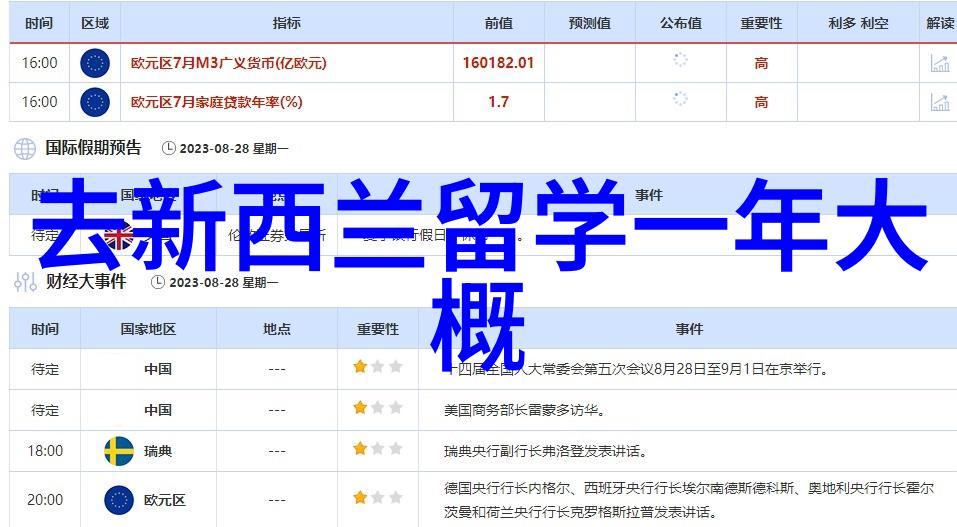
Task: Open the 欧元区7月家庭贷款年率 indicator link
Action: 217,102
